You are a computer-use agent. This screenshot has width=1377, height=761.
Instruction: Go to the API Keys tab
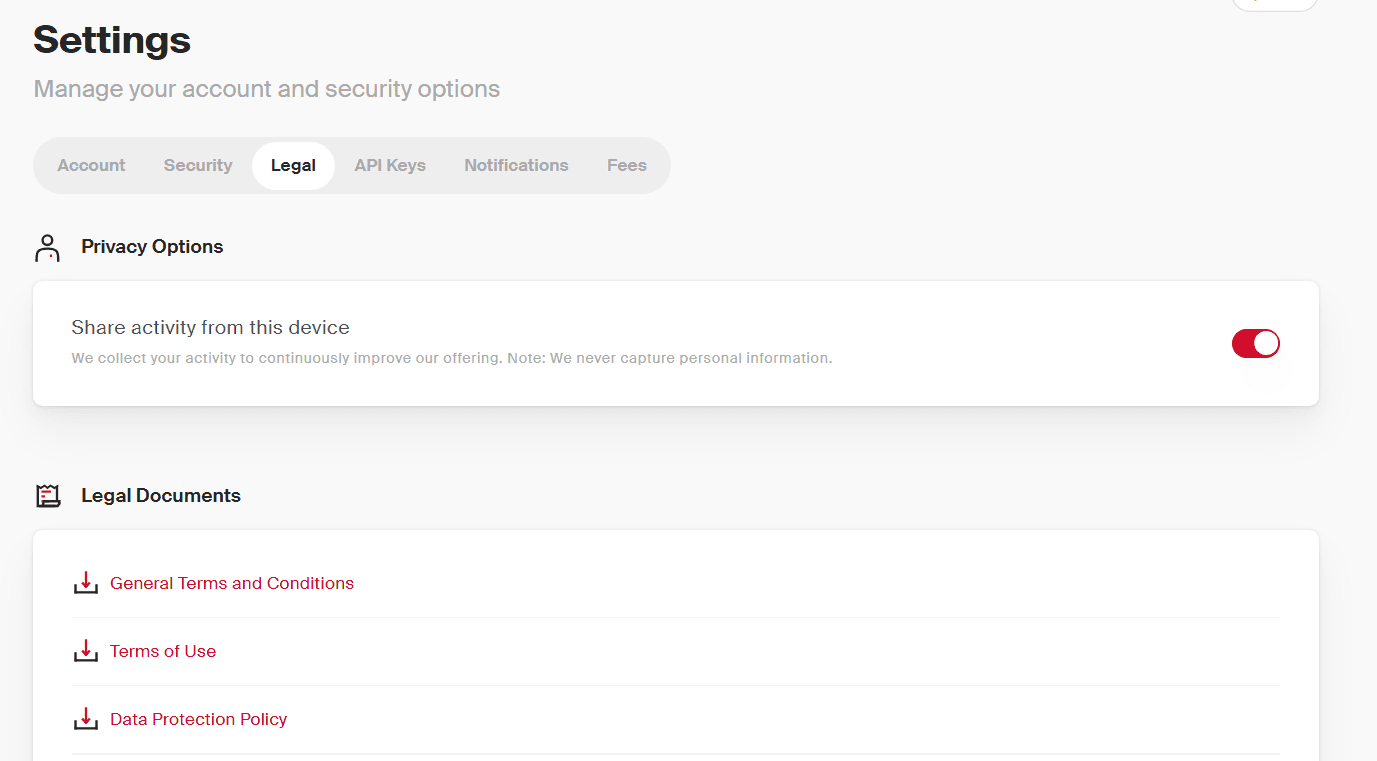pyautogui.click(x=390, y=166)
